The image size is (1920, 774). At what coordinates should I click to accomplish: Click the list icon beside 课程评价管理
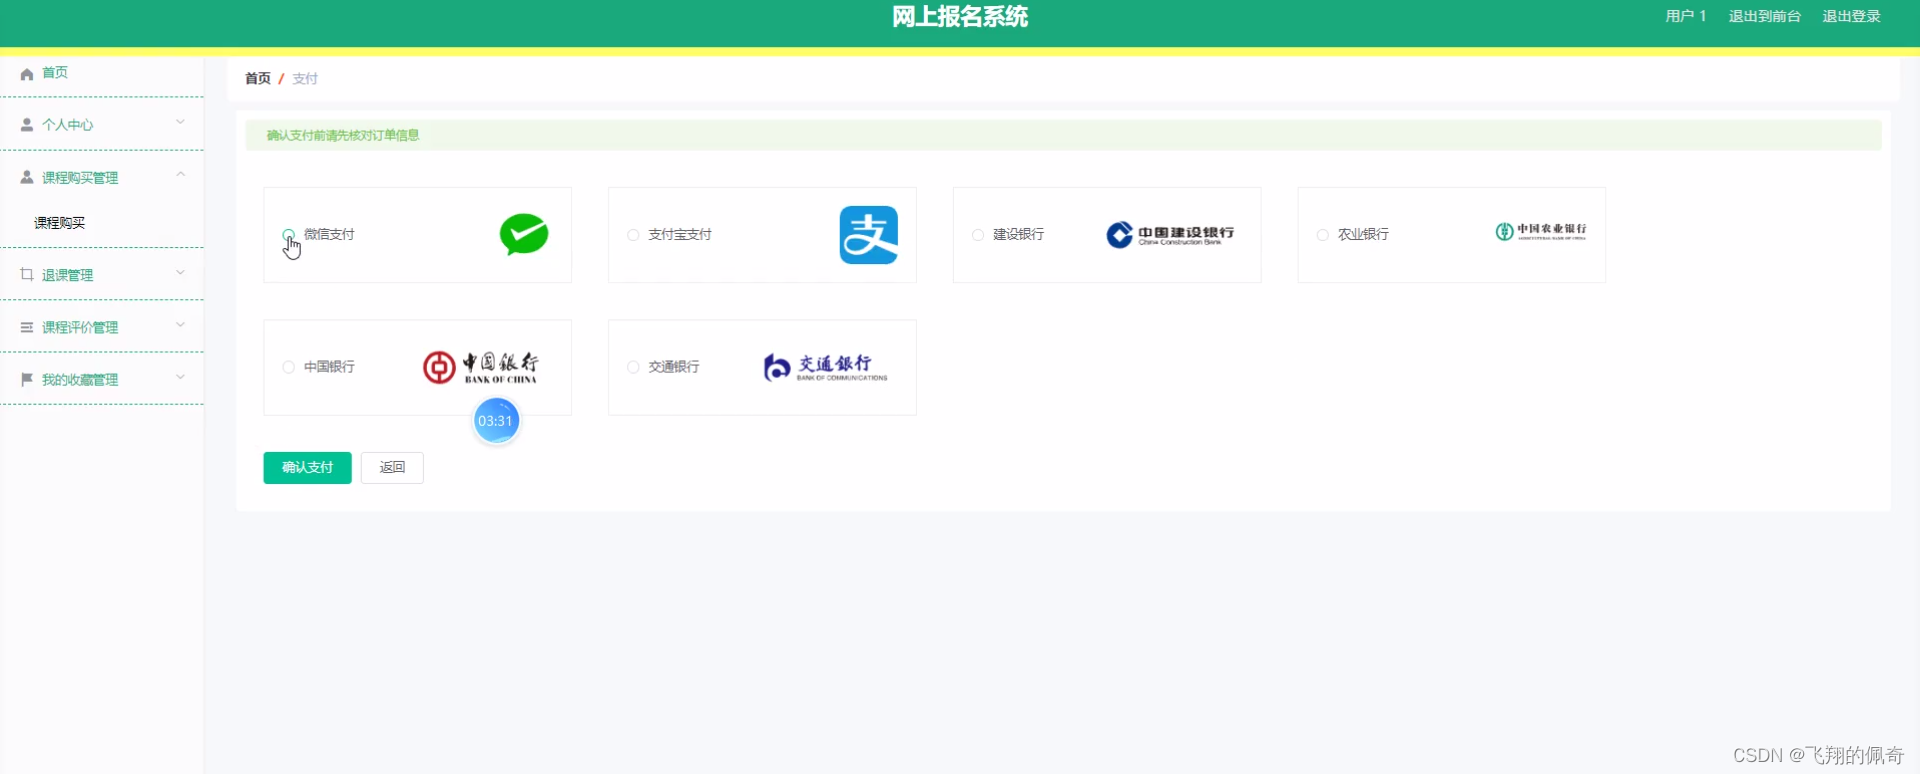[x=27, y=327]
